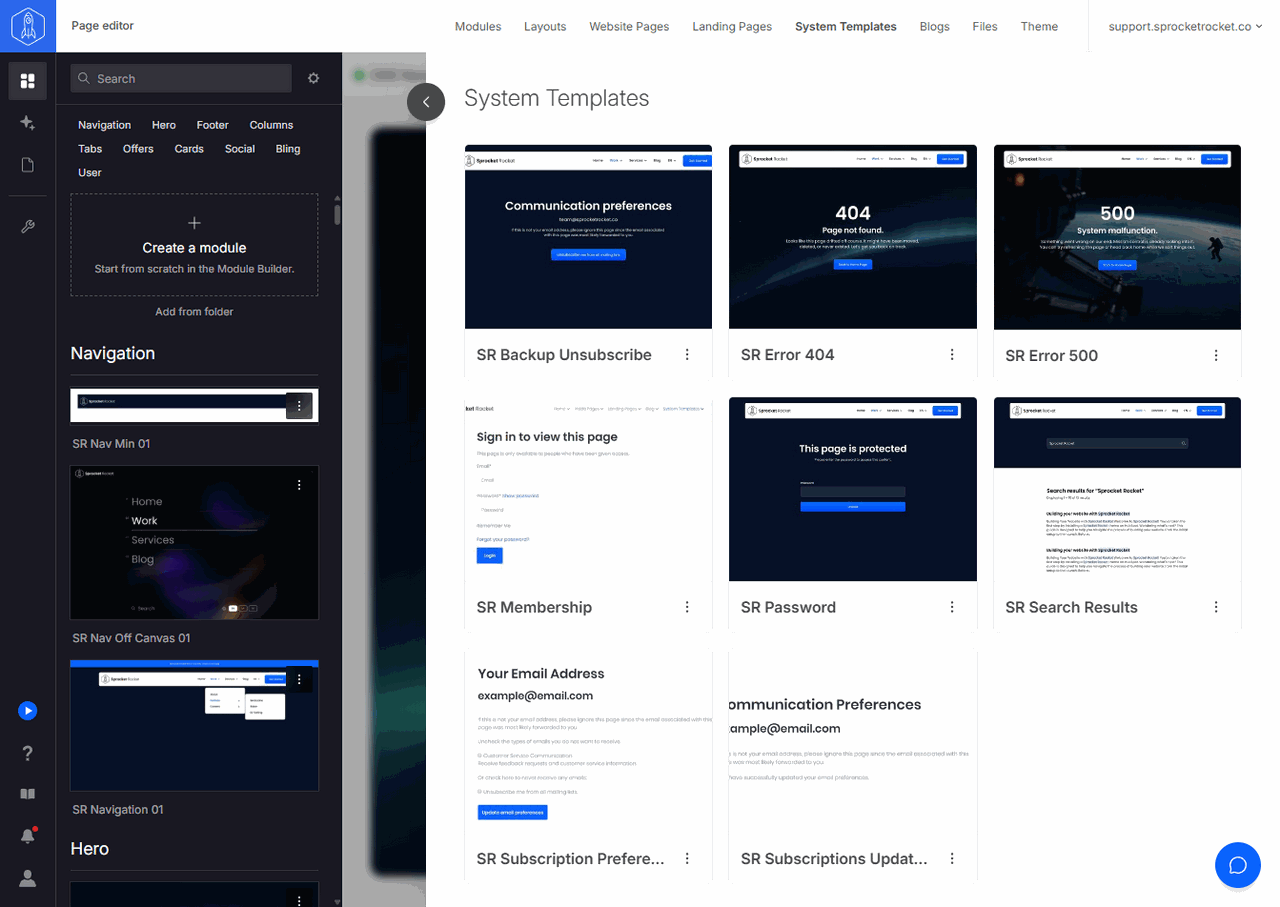Open the user profile icon
1280x907 pixels.
(28, 878)
